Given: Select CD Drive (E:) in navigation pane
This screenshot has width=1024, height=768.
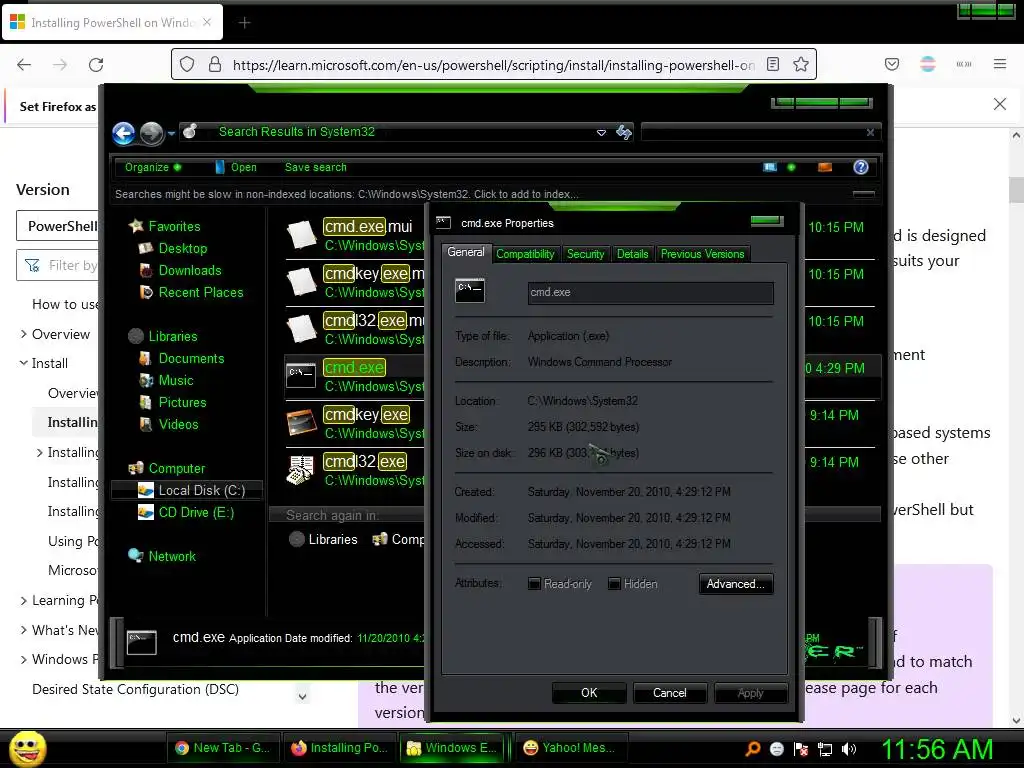Looking at the screenshot, I should coord(185,512).
